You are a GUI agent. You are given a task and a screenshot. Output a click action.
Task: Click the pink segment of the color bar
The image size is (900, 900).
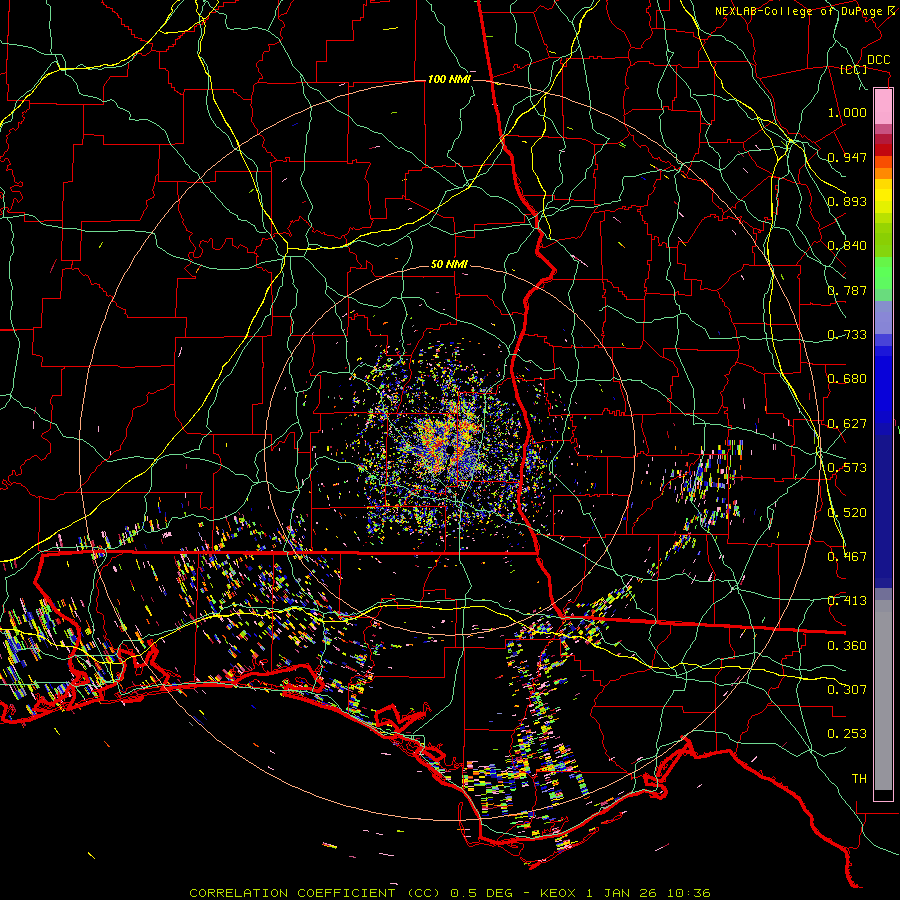coord(883,106)
